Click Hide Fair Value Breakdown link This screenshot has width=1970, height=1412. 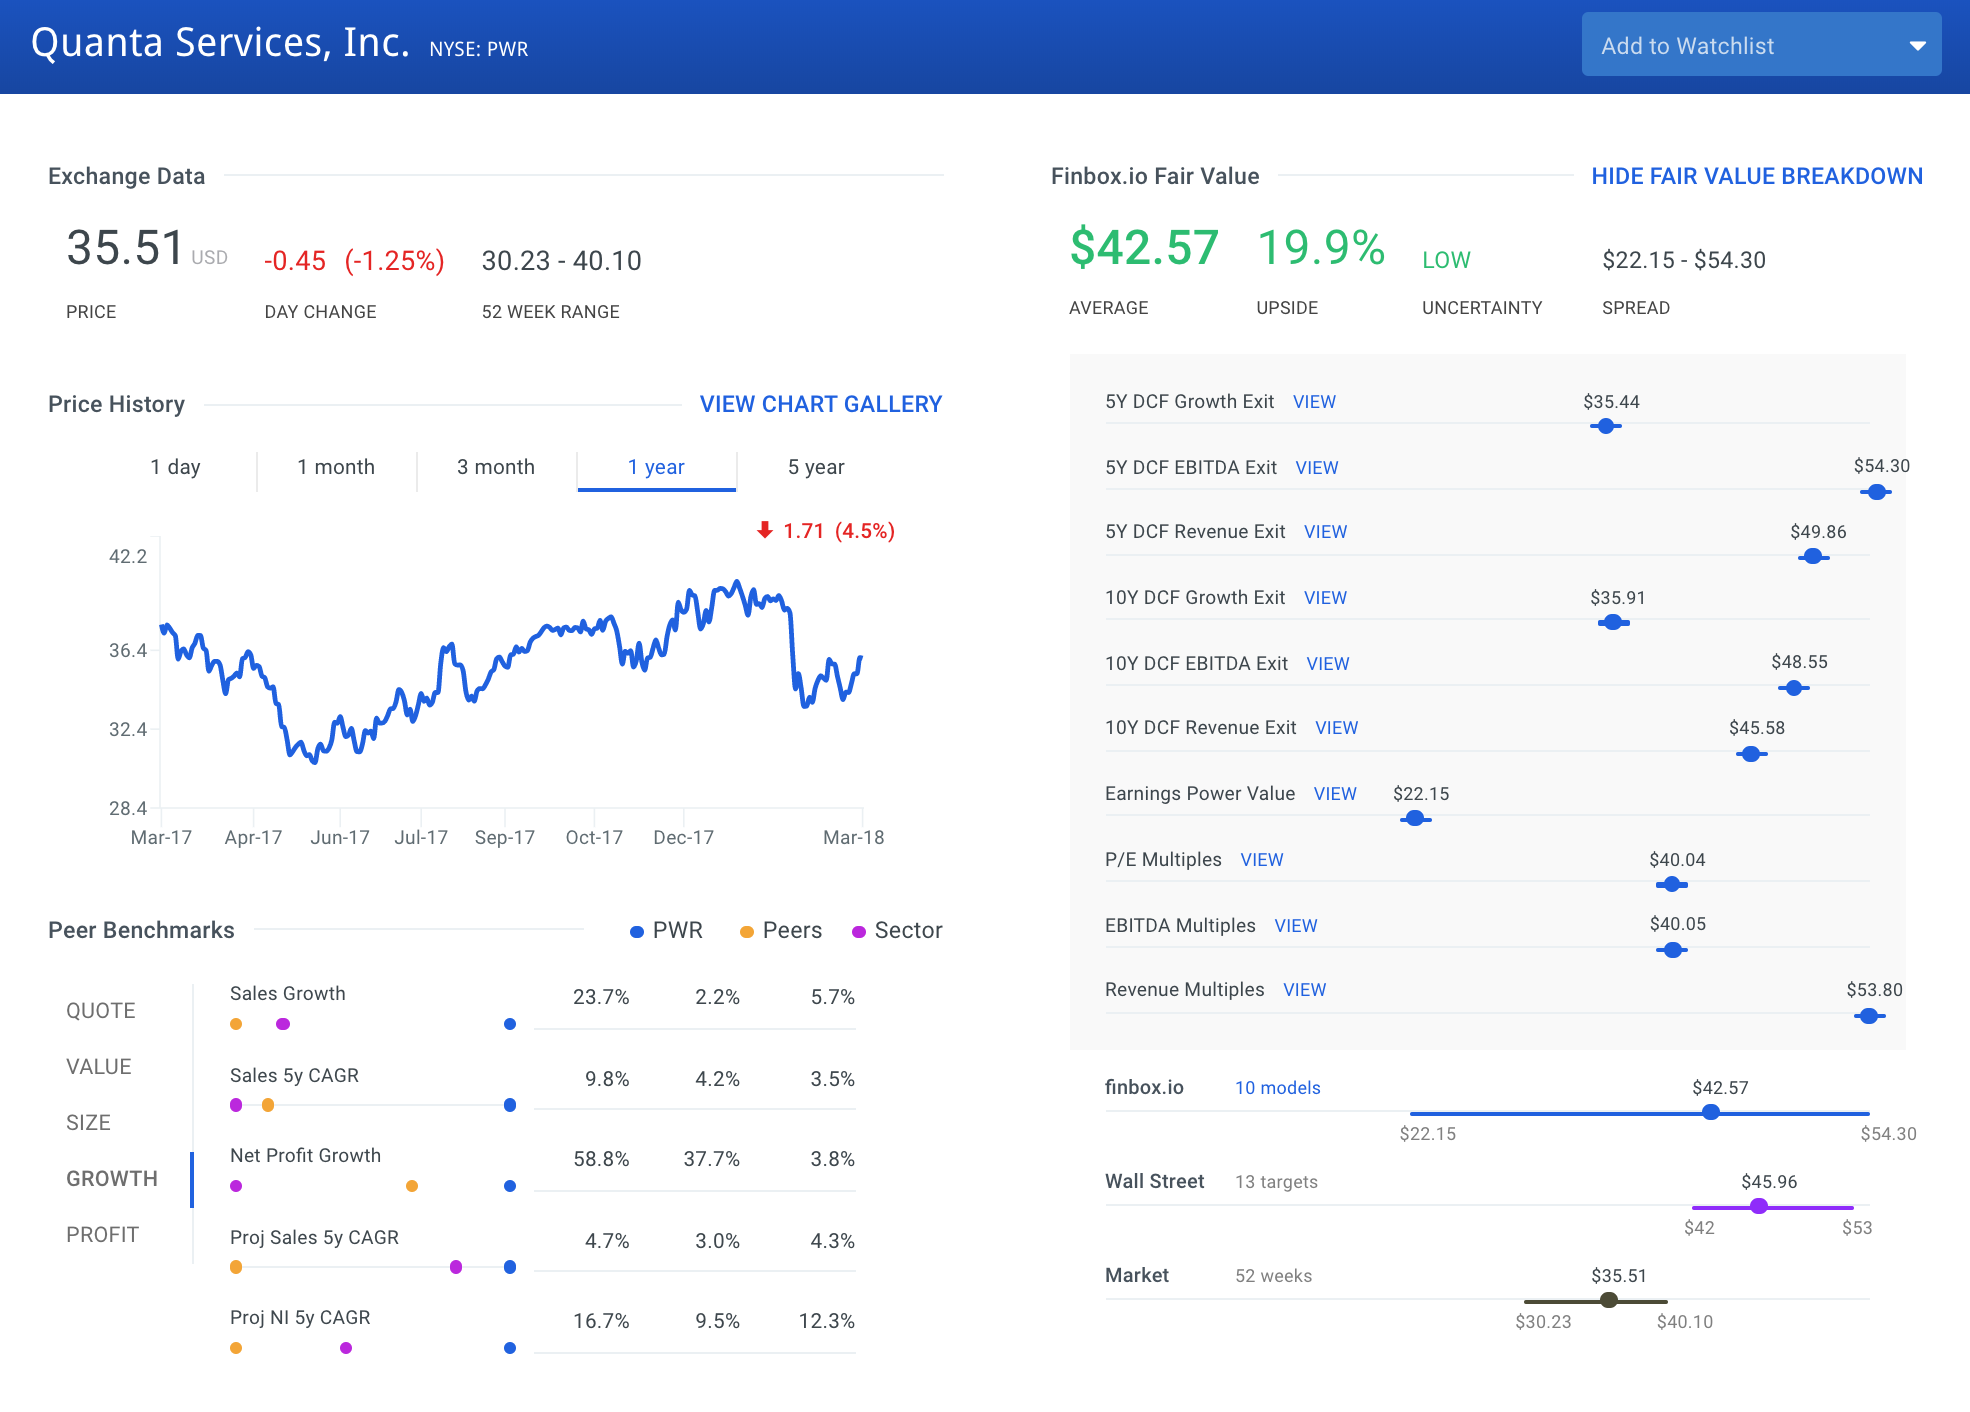click(x=1757, y=176)
